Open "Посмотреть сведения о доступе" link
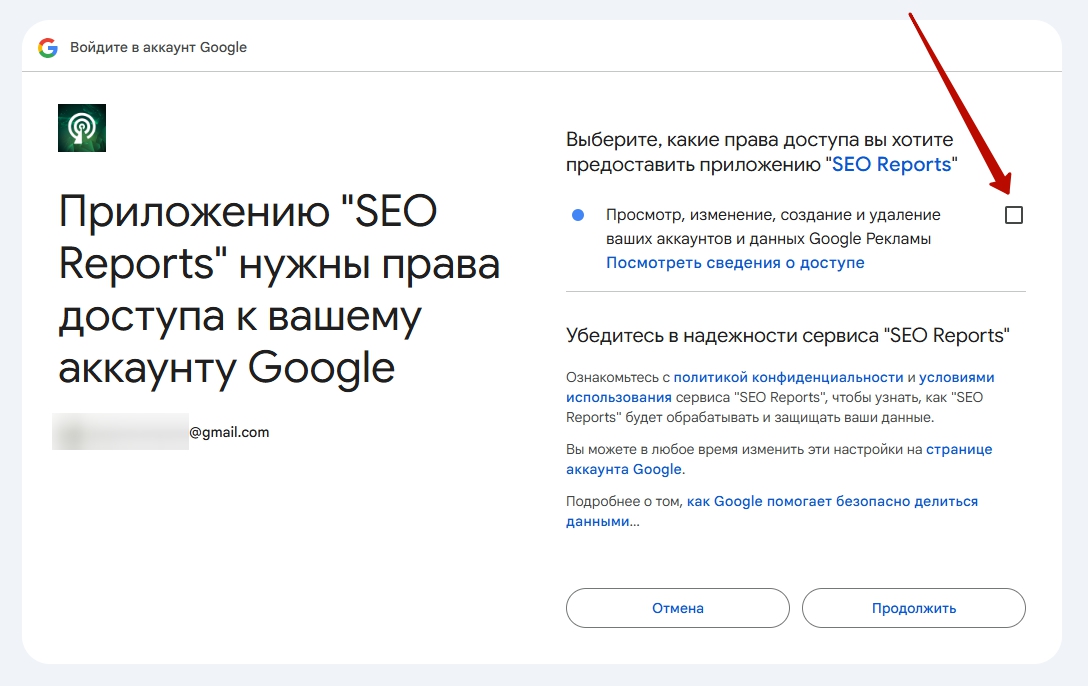Screen dimensions: 1088x686 pos(735,263)
